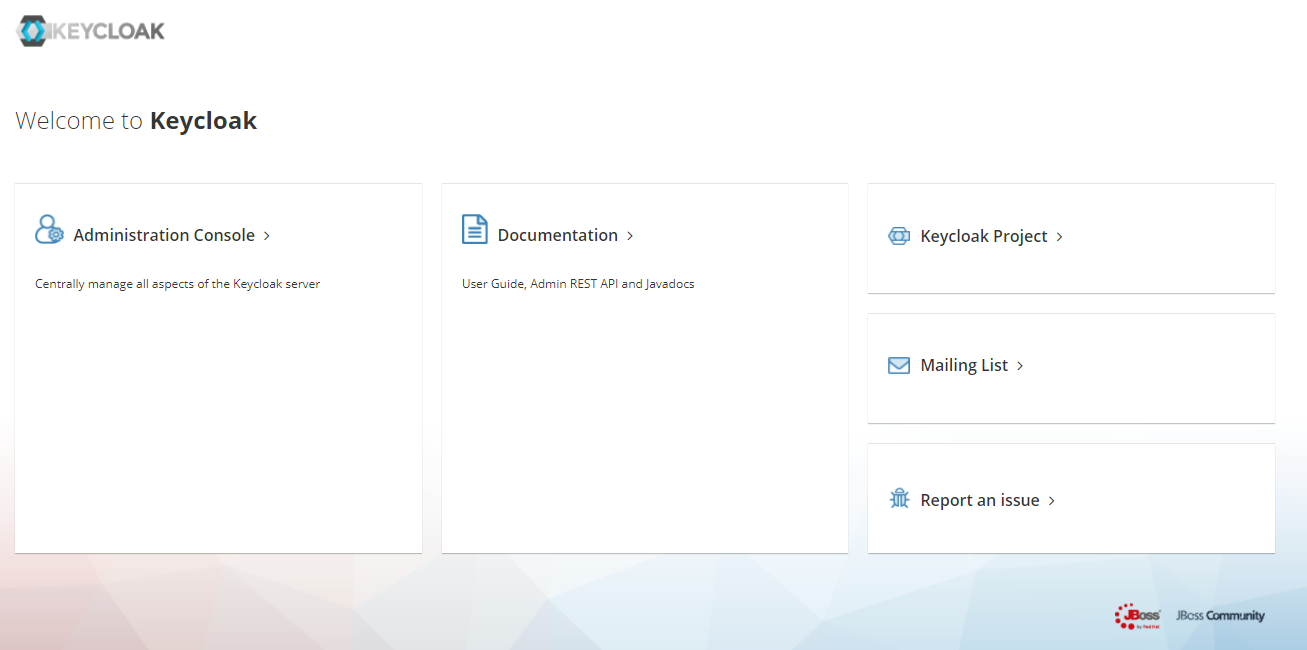Screen dimensions: 1307x650
Task: Click chevron next to Report an issue
Action: 1051,501
